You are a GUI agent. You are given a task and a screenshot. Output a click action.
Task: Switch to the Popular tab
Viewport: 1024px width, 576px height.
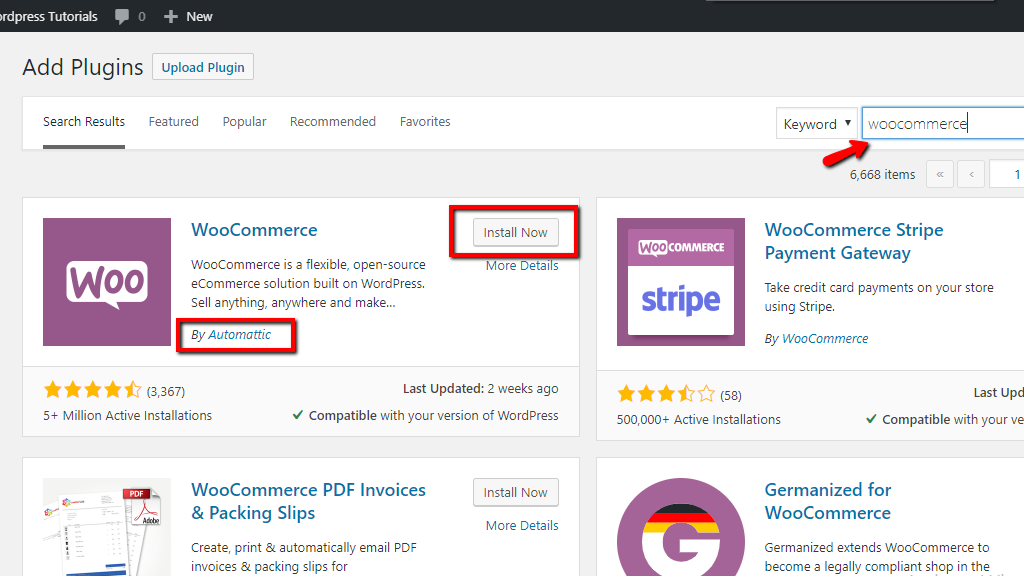[x=244, y=121]
